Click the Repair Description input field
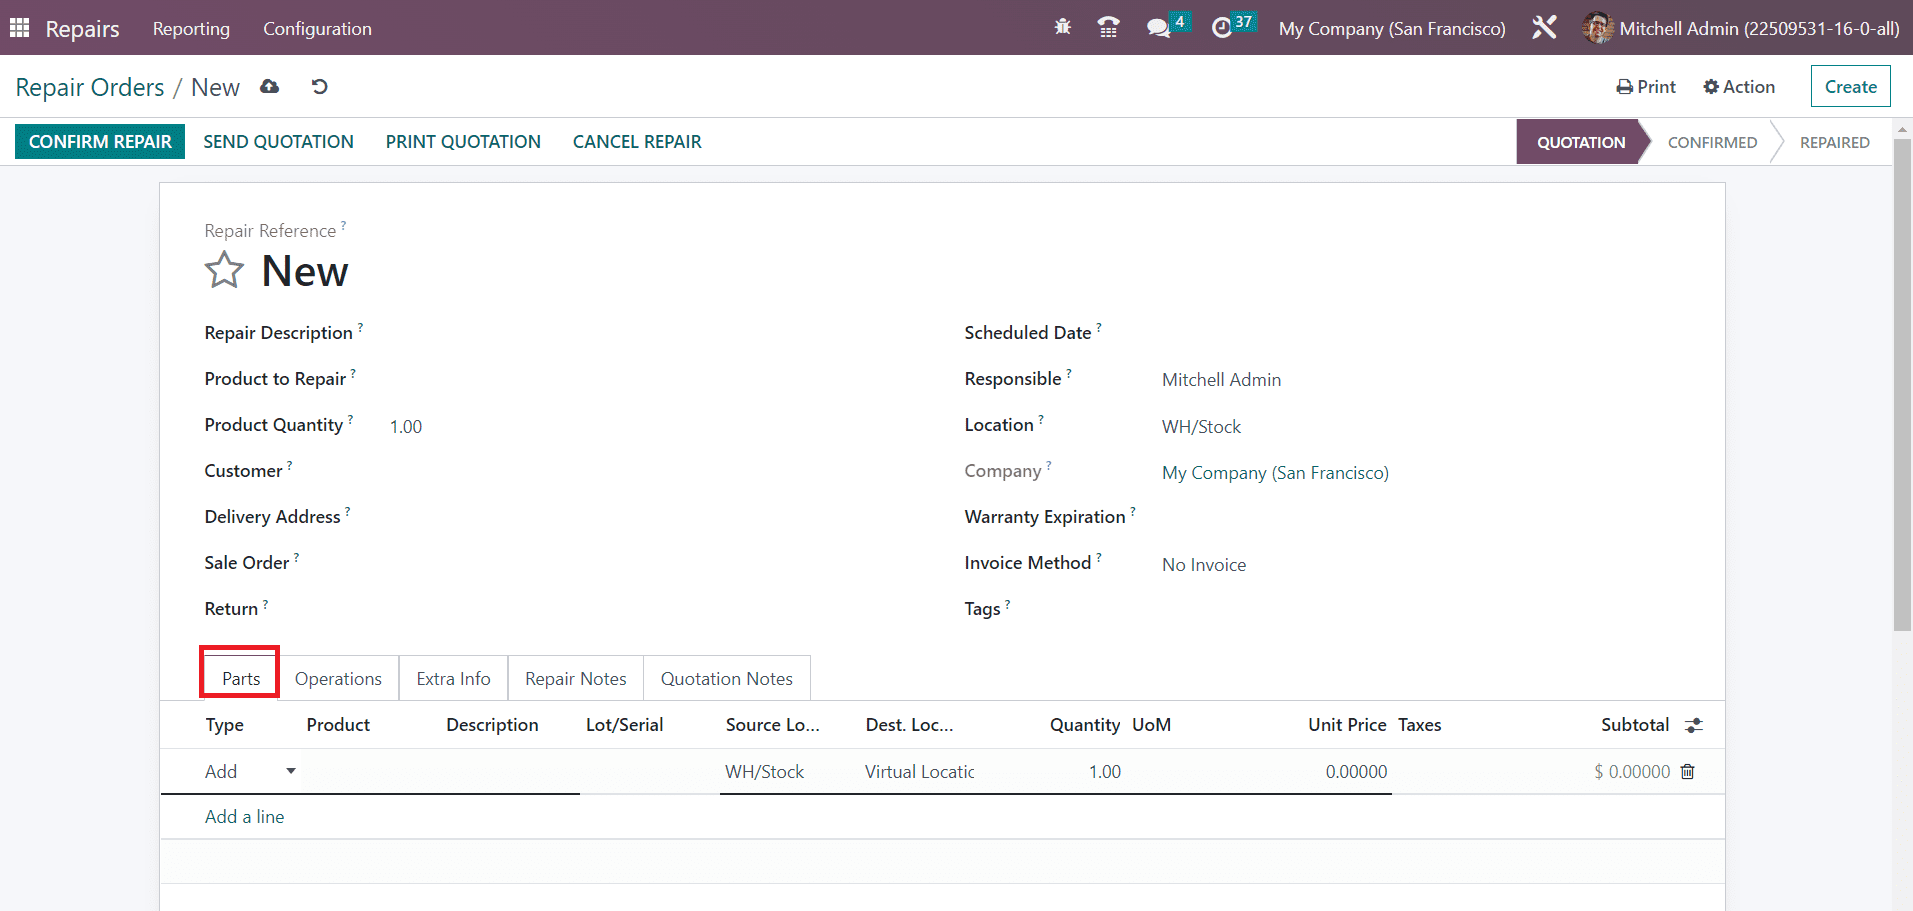 pyautogui.click(x=655, y=334)
